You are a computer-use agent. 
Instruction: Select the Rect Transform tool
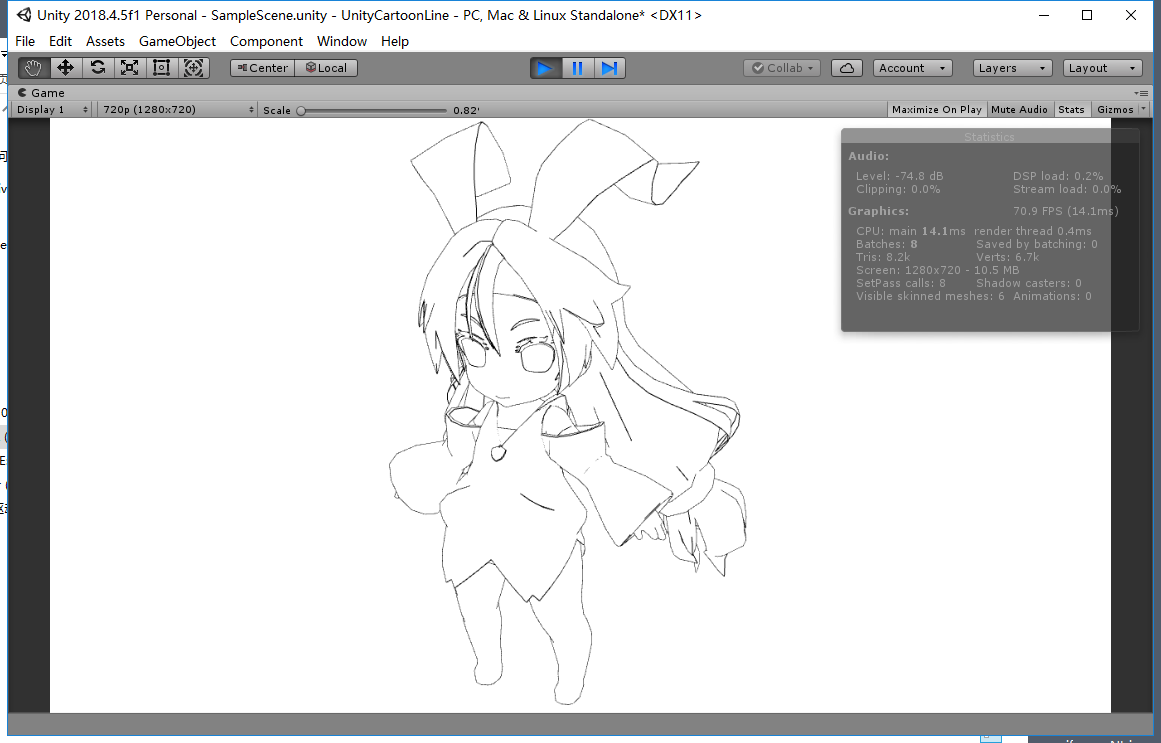pyautogui.click(x=161, y=68)
